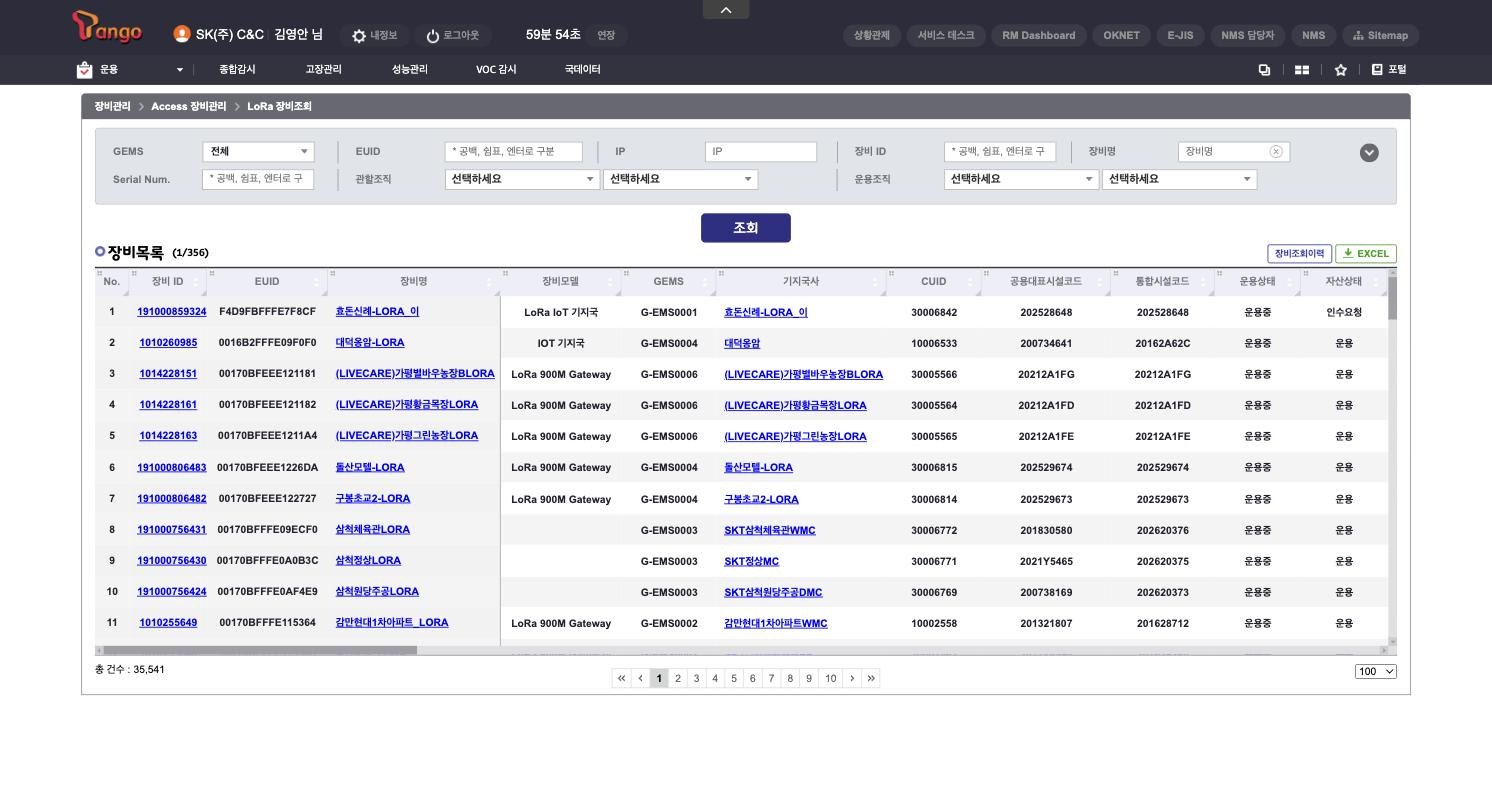The height and width of the screenshot is (812, 1492).
Task: Open the Sitemap link
Action: (x=1381, y=36)
